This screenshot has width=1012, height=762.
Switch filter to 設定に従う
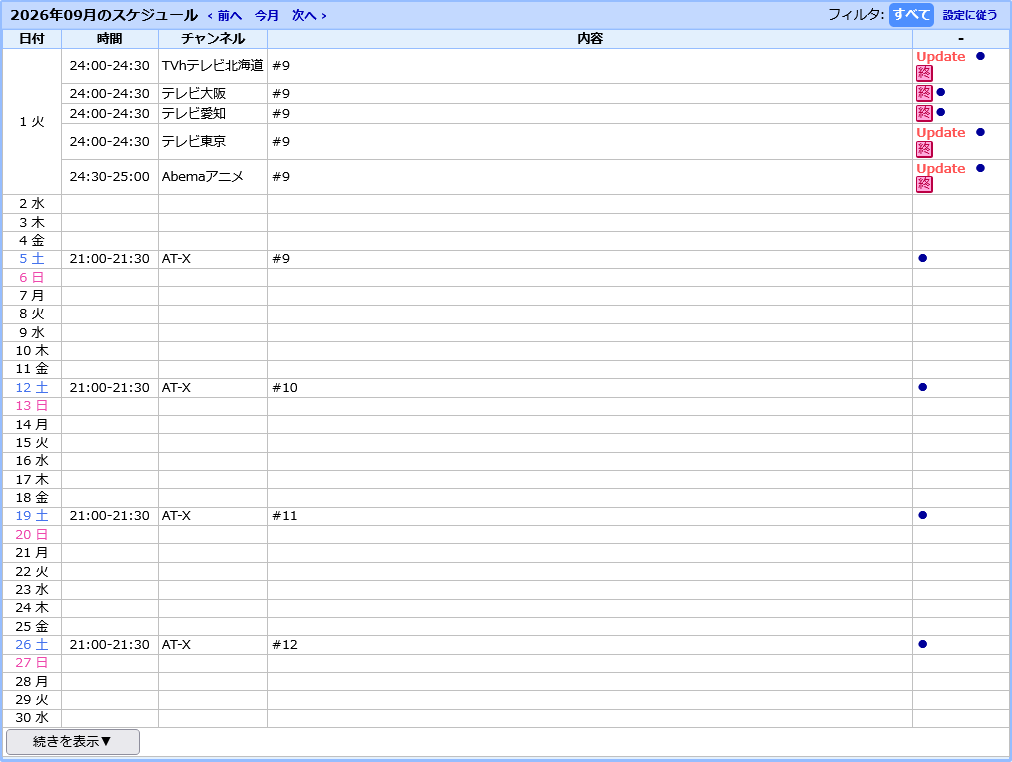970,15
